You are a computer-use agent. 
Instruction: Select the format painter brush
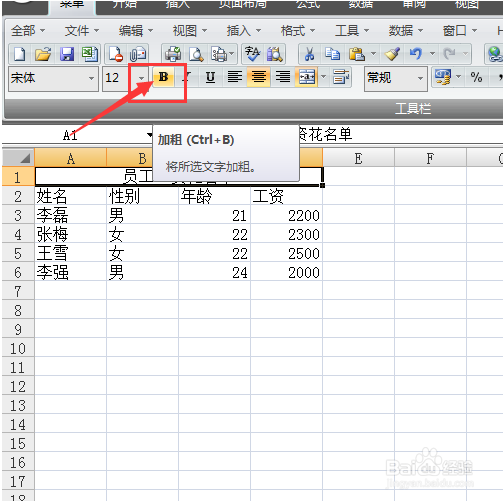[x=392, y=54]
